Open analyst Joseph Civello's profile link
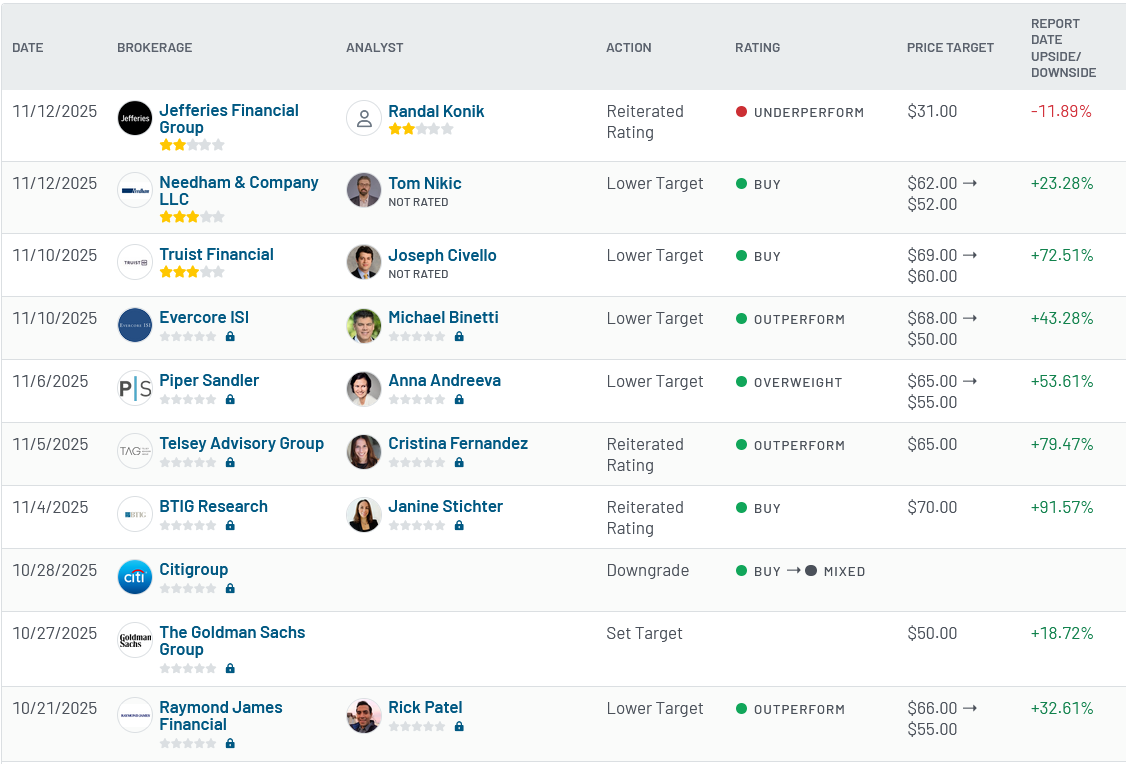This screenshot has width=1126, height=764. [x=442, y=255]
